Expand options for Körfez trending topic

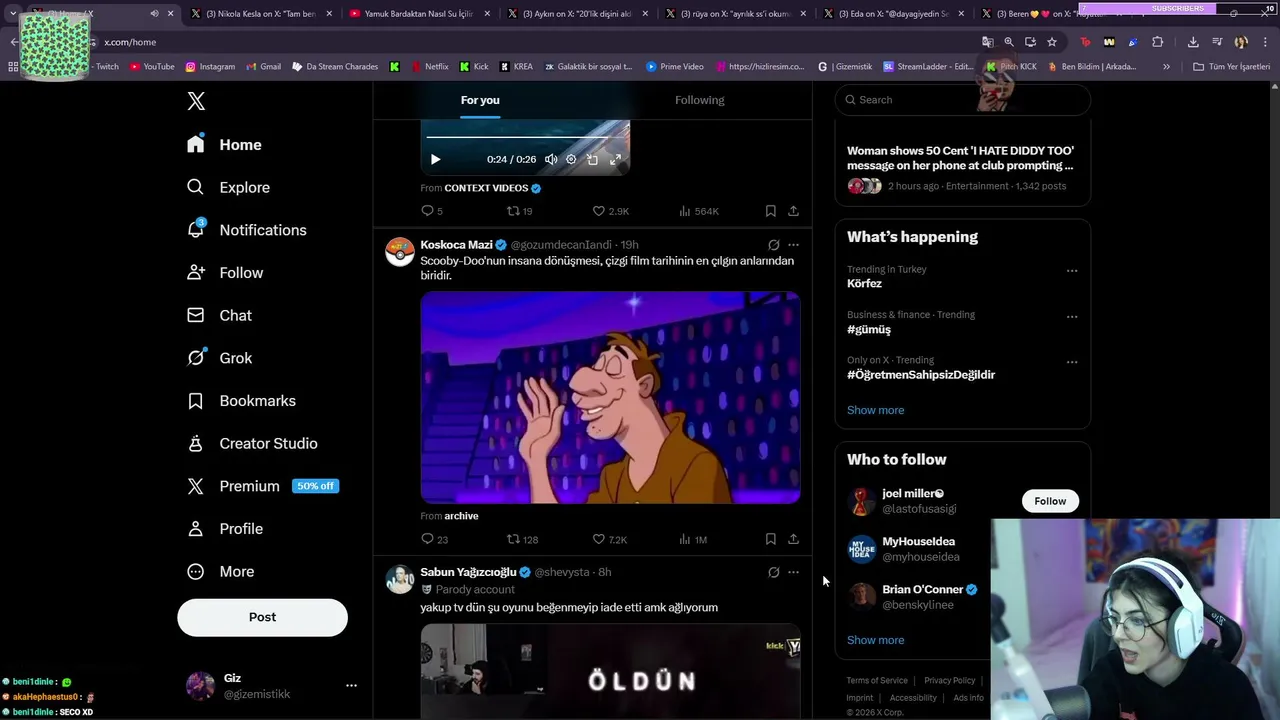pos(1072,271)
